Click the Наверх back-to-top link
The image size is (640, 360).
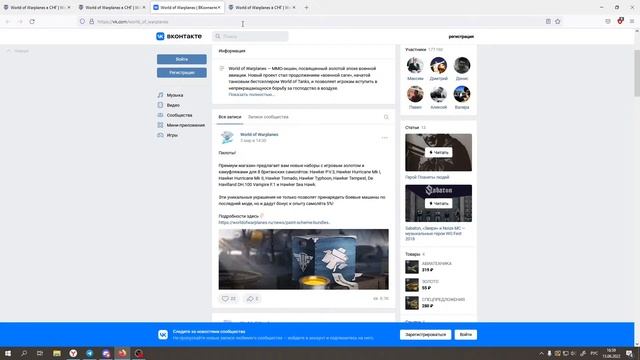pyautogui.click(x=18, y=51)
